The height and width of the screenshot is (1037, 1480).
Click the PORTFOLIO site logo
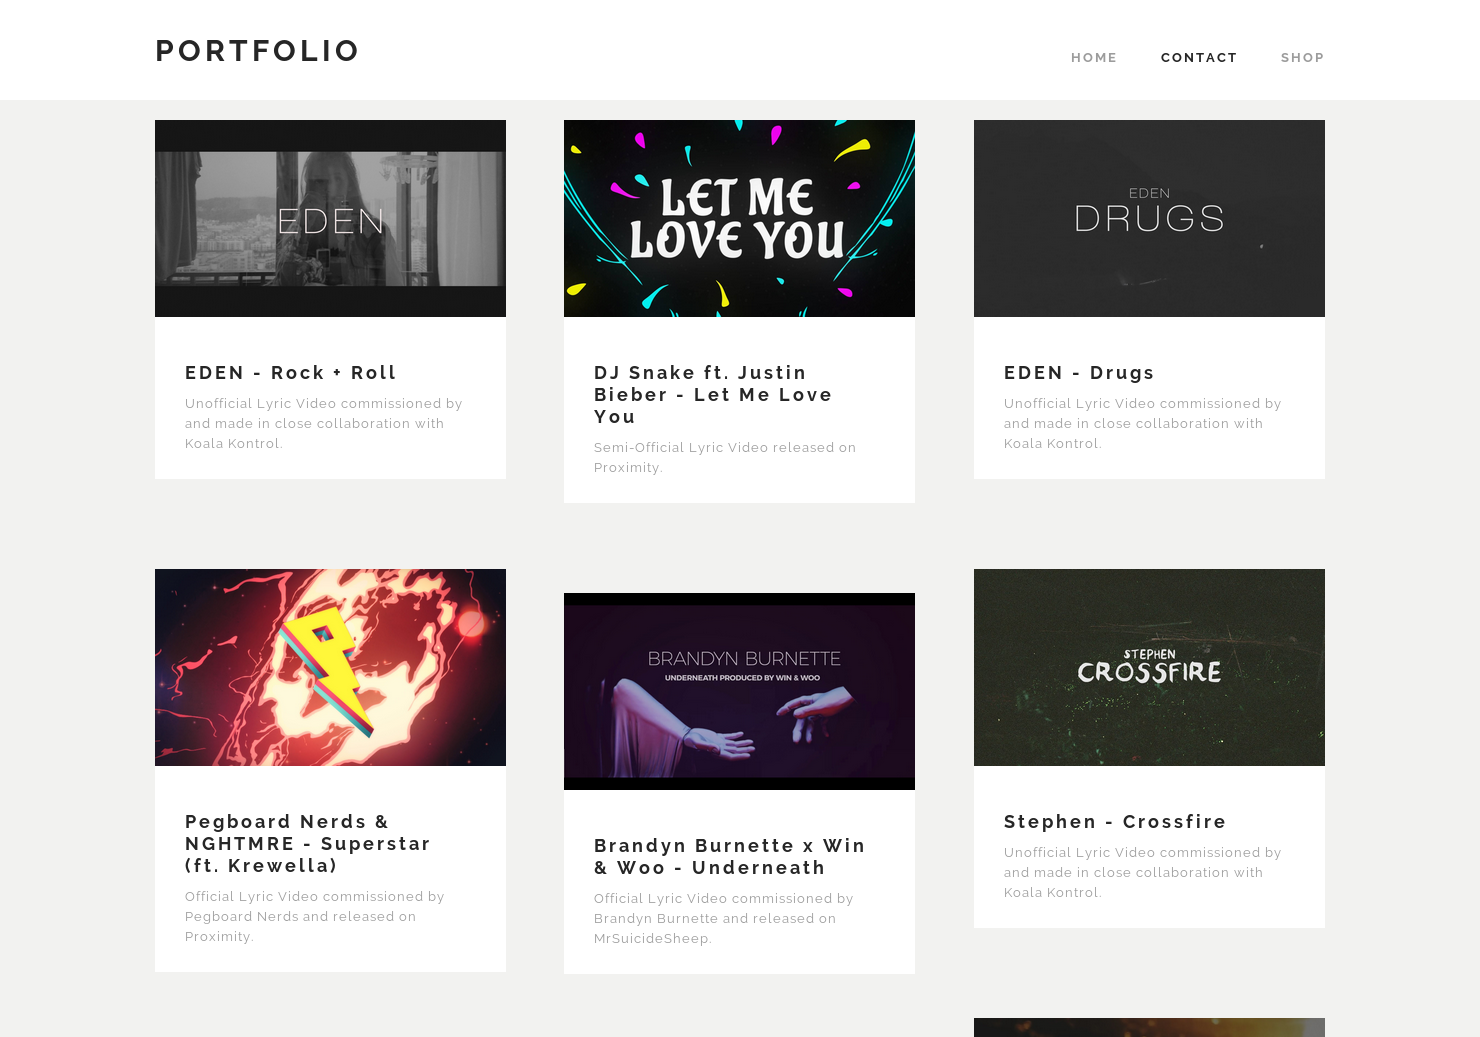(x=257, y=50)
